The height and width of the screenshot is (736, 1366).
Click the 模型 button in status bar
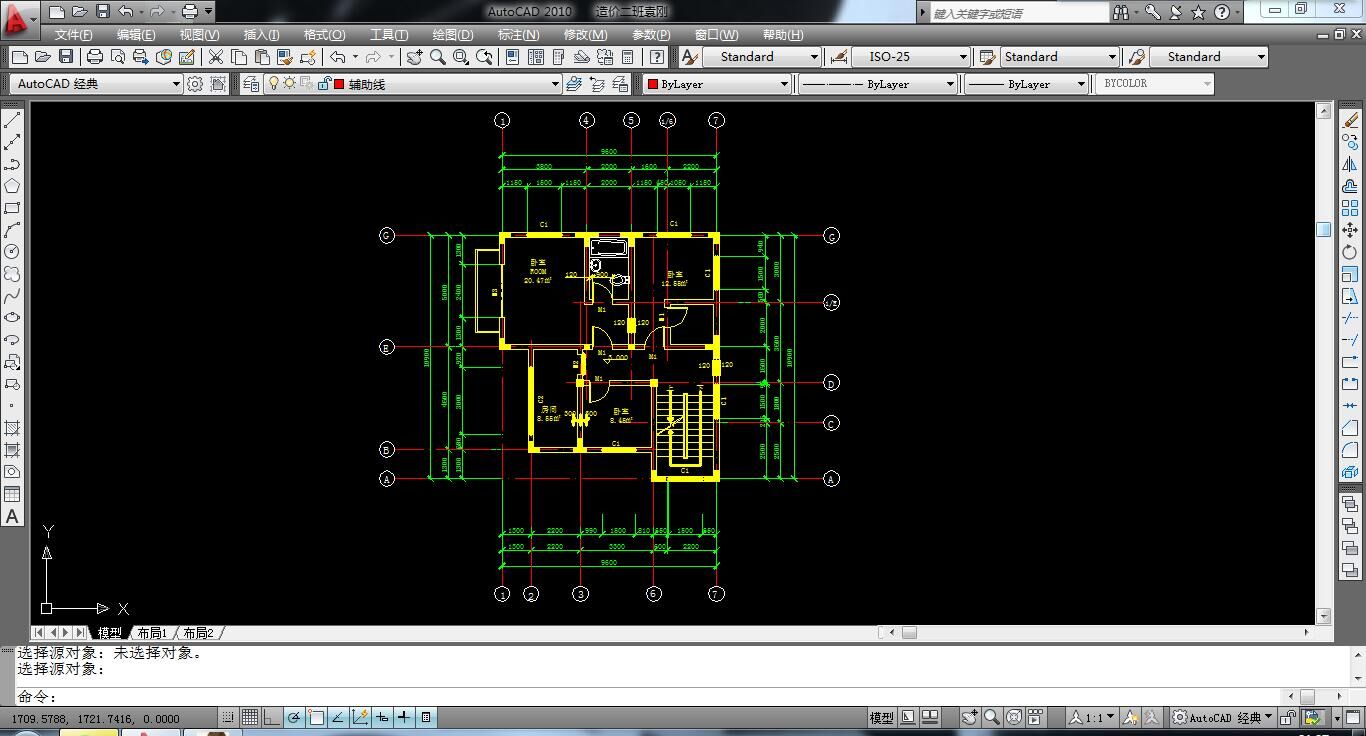pyautogui.click(x=881, y=717)
